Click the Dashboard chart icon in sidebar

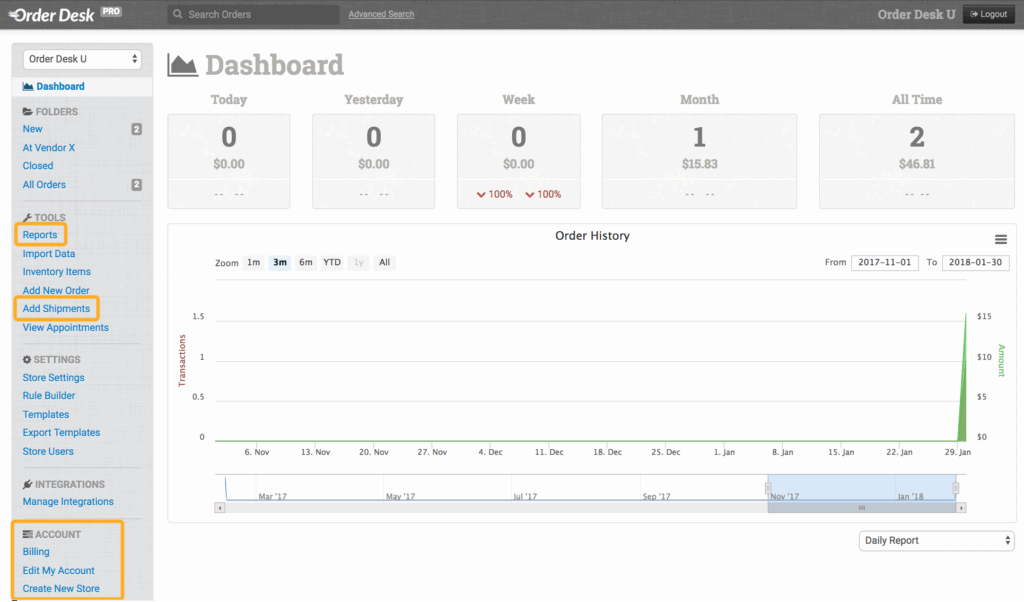pyautogui.click(x=29, y=87)
